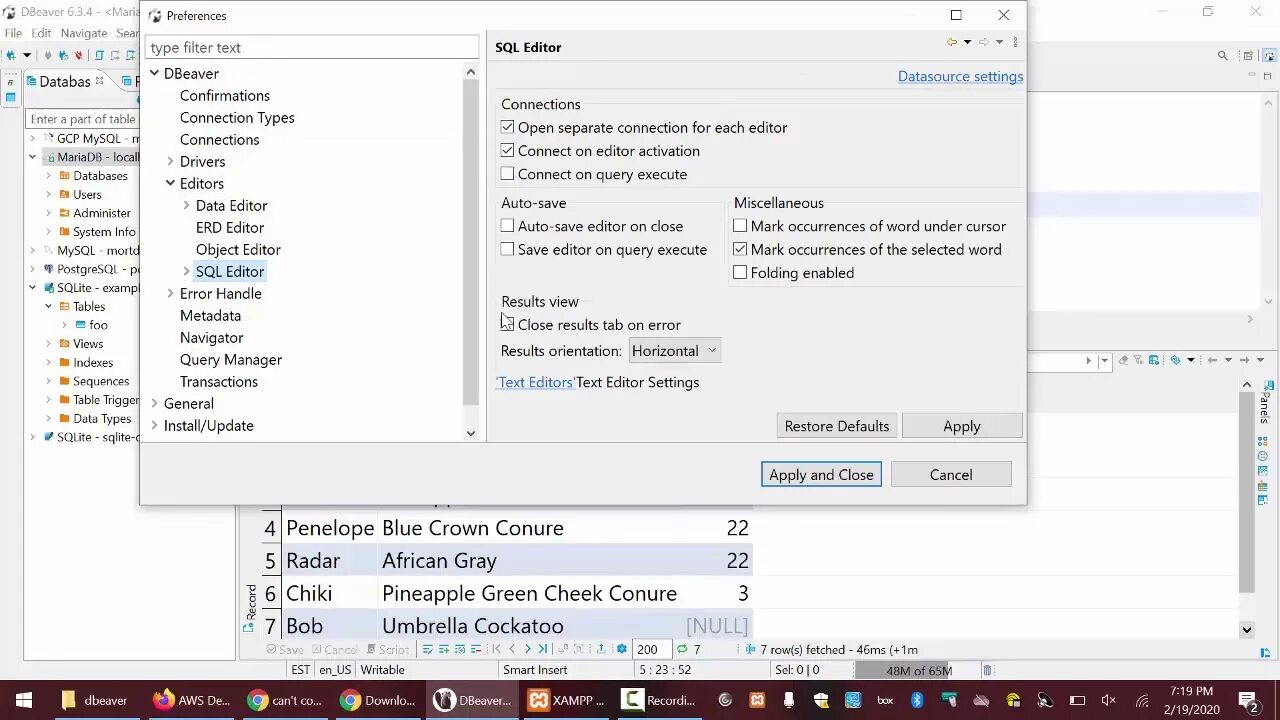Check Save editor on query execute

507,249
